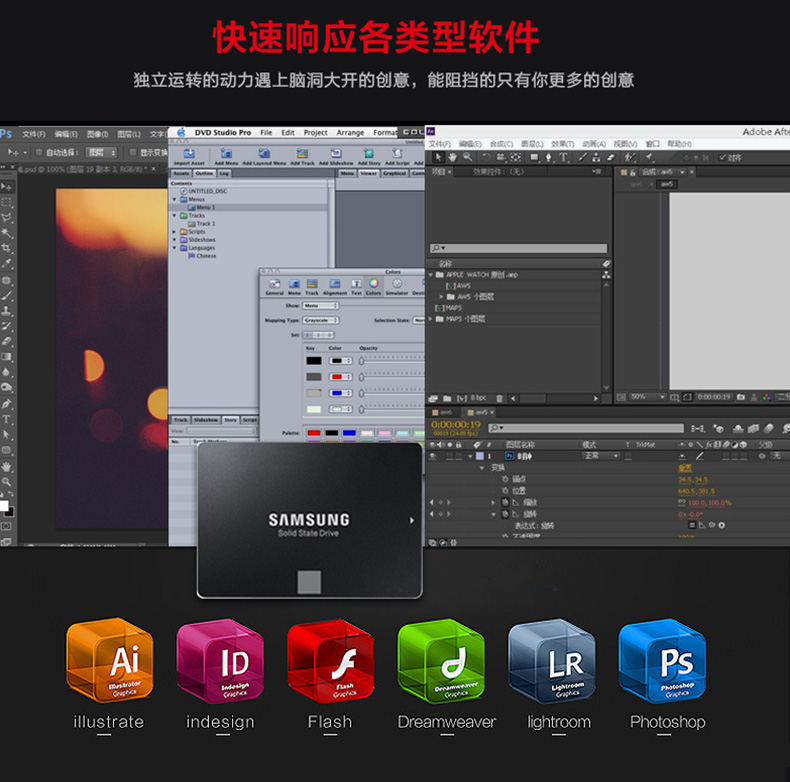This screenshot has width=790, height=782.
Task: Collapse the Menus folder in DVD Studio outline
Action: tap(175, 200)
